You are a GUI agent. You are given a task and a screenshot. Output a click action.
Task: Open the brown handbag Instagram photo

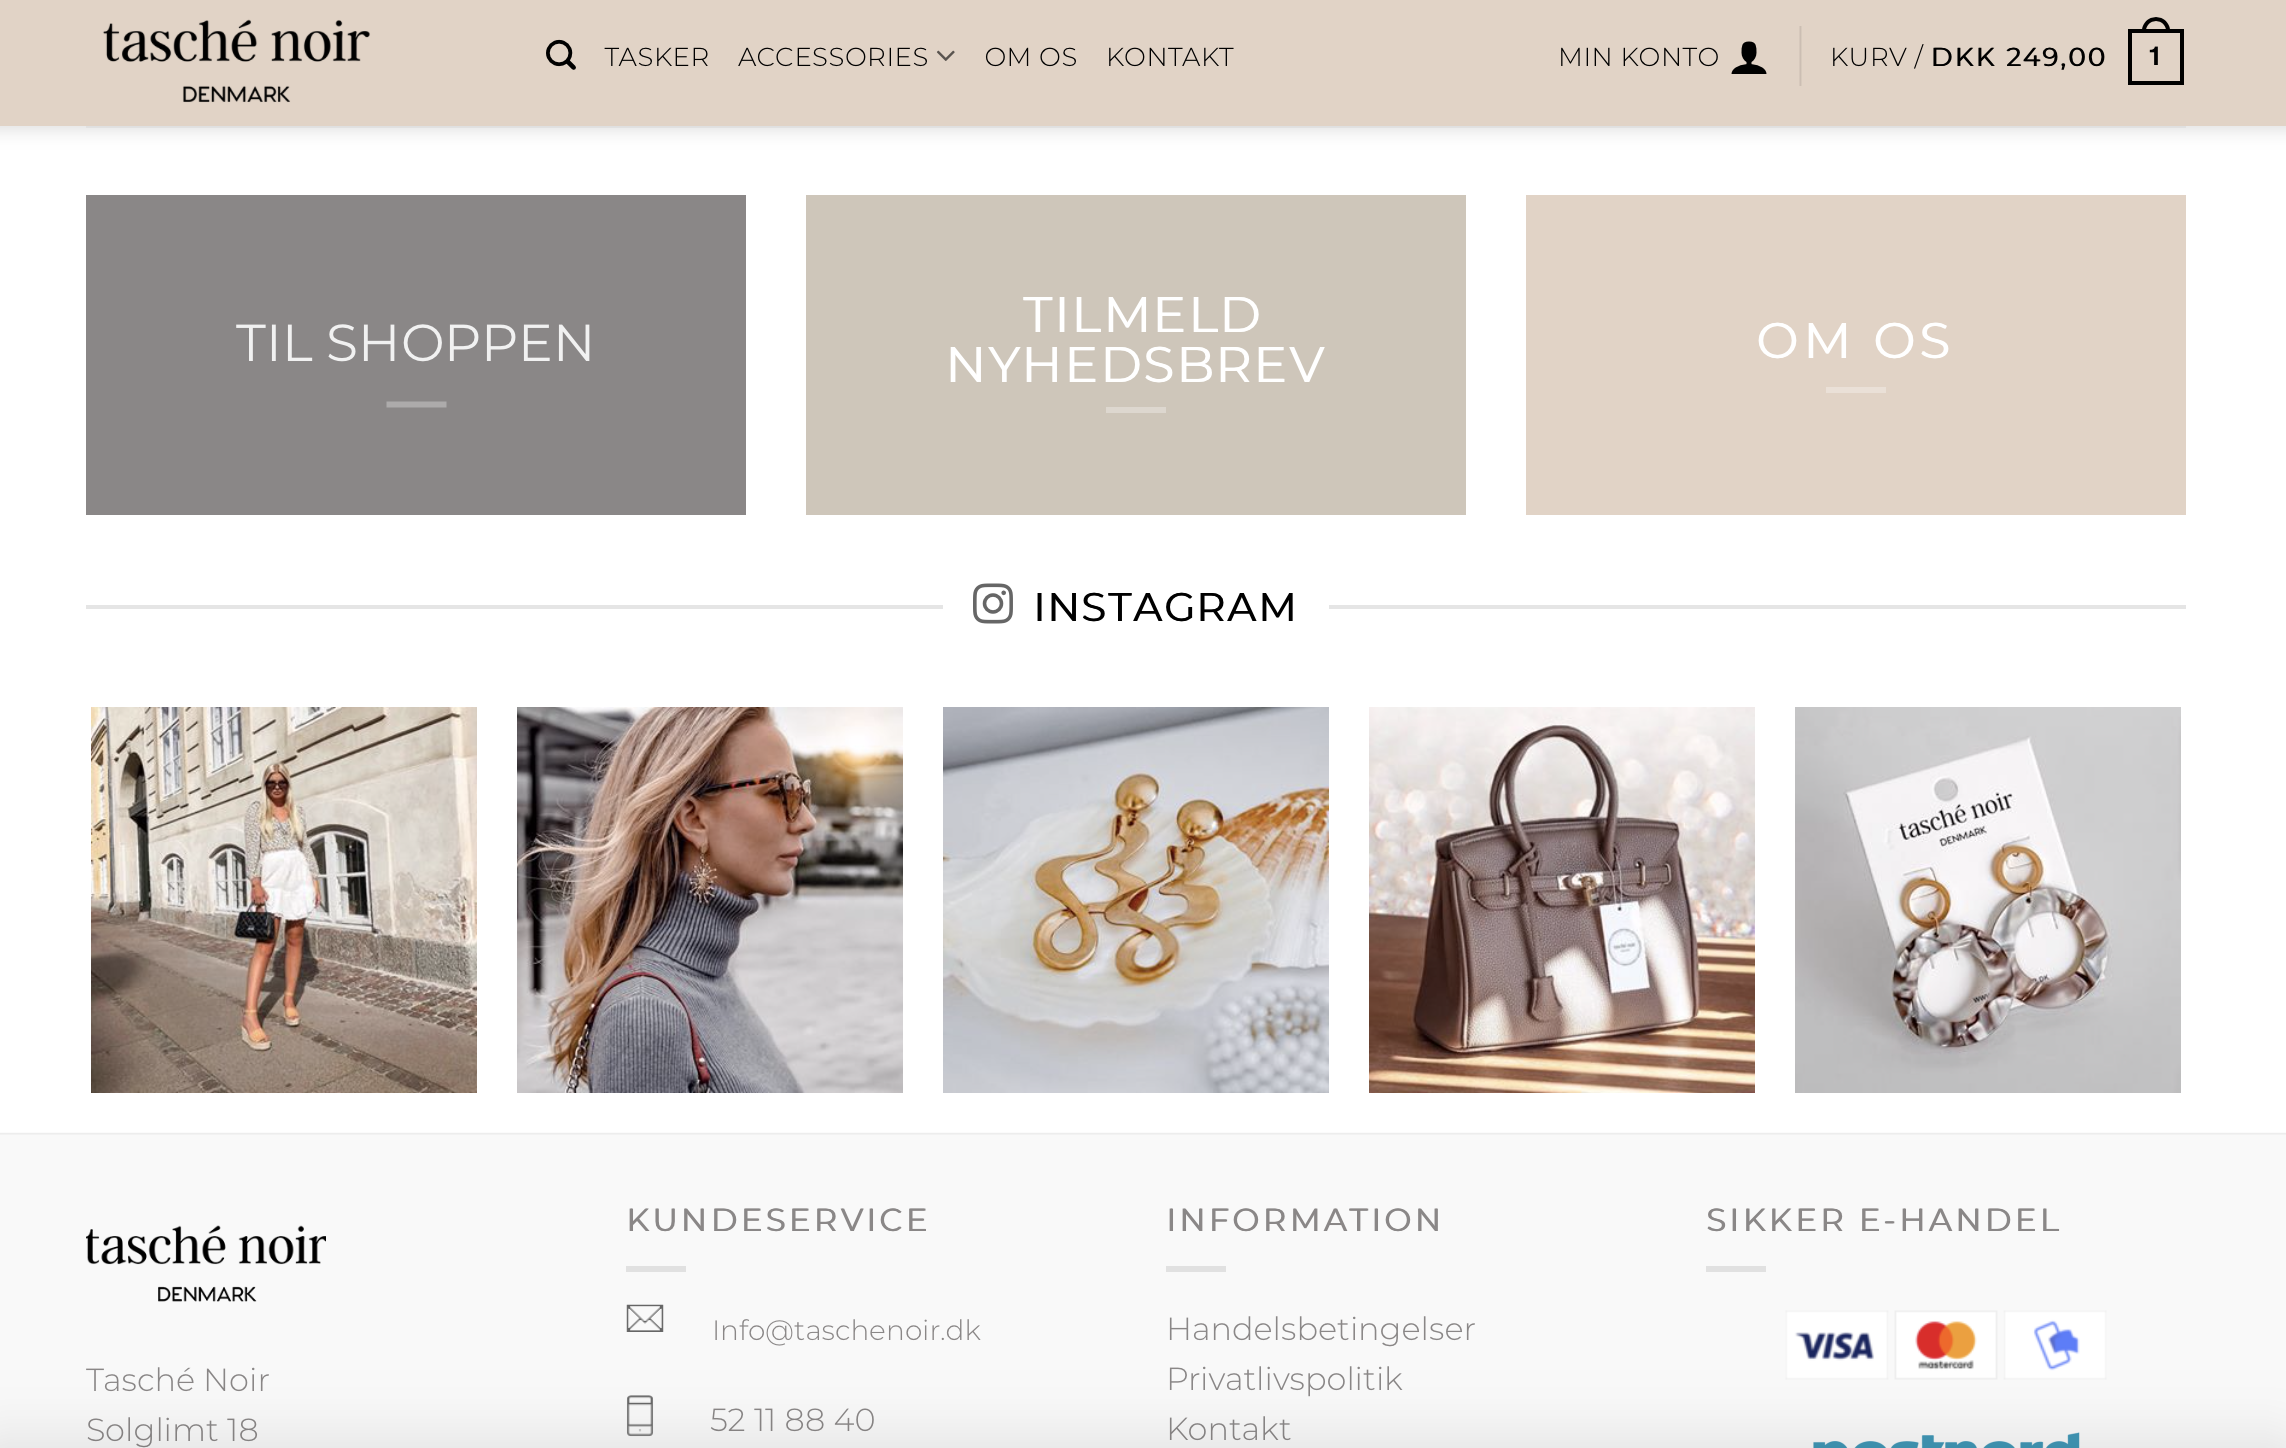pos(1562,900)
